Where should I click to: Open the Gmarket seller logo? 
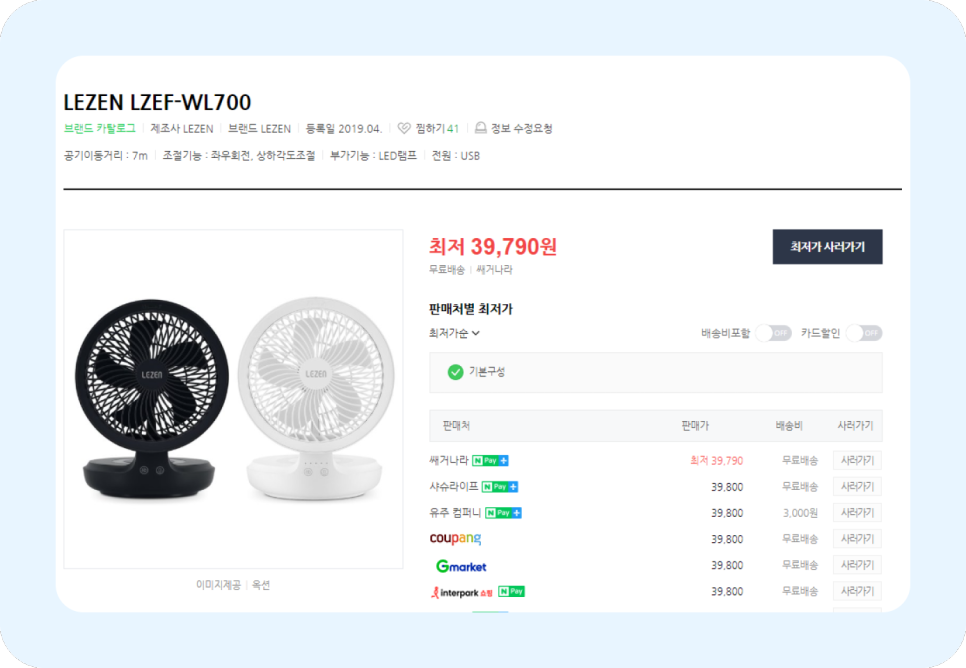coord(461,566)
